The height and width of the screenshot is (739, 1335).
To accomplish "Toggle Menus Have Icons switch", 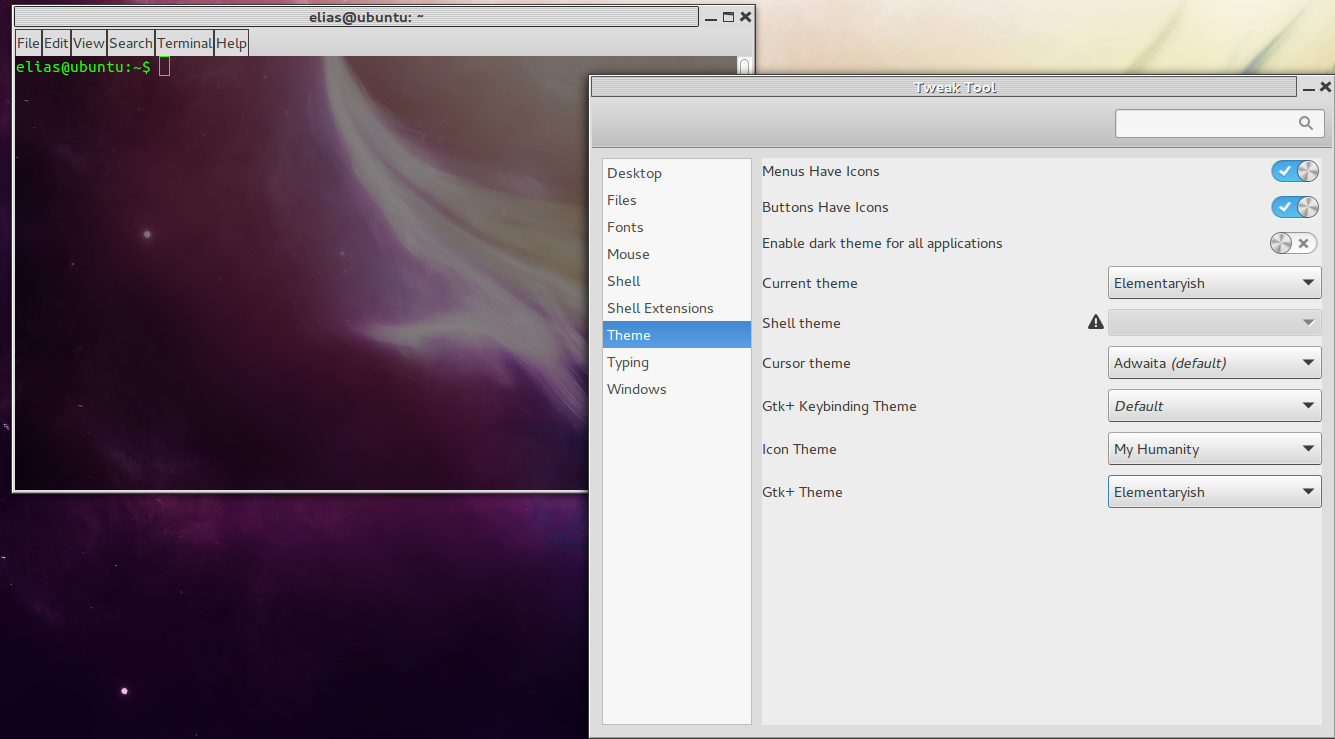I will (x=1294, y=171).
